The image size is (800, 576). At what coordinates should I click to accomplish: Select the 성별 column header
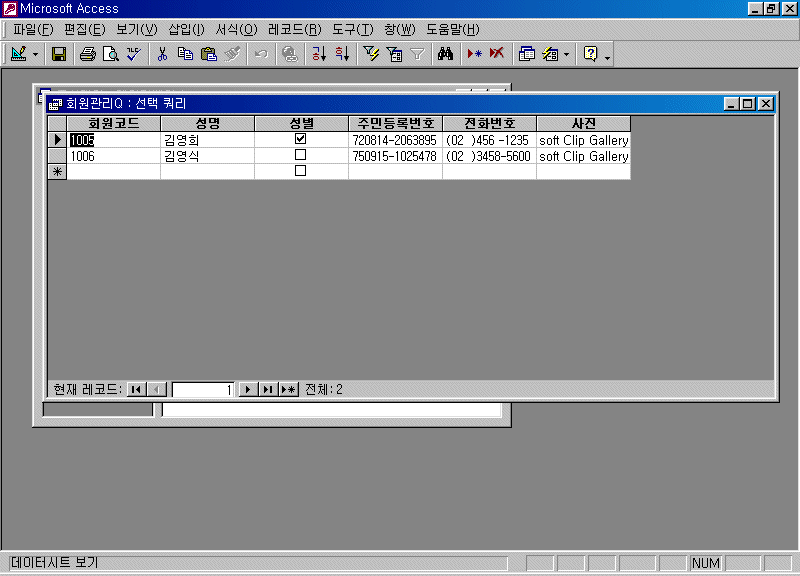click(302, 123)
